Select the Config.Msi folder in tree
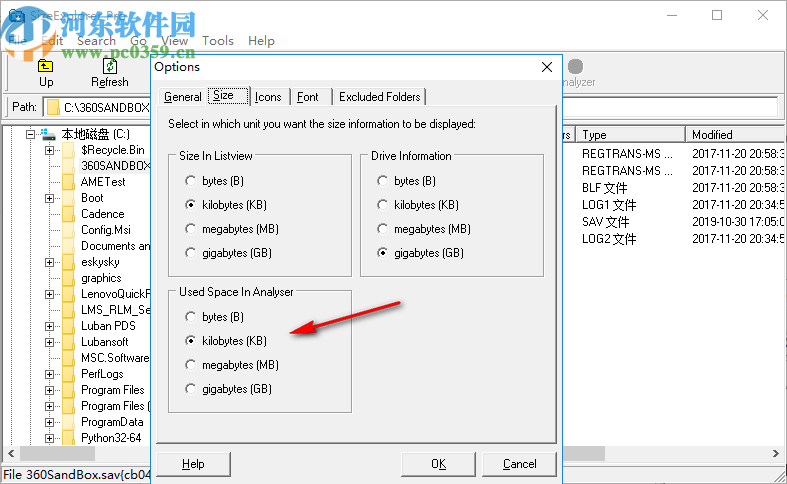The image size is (787, 484). (106, 230)
